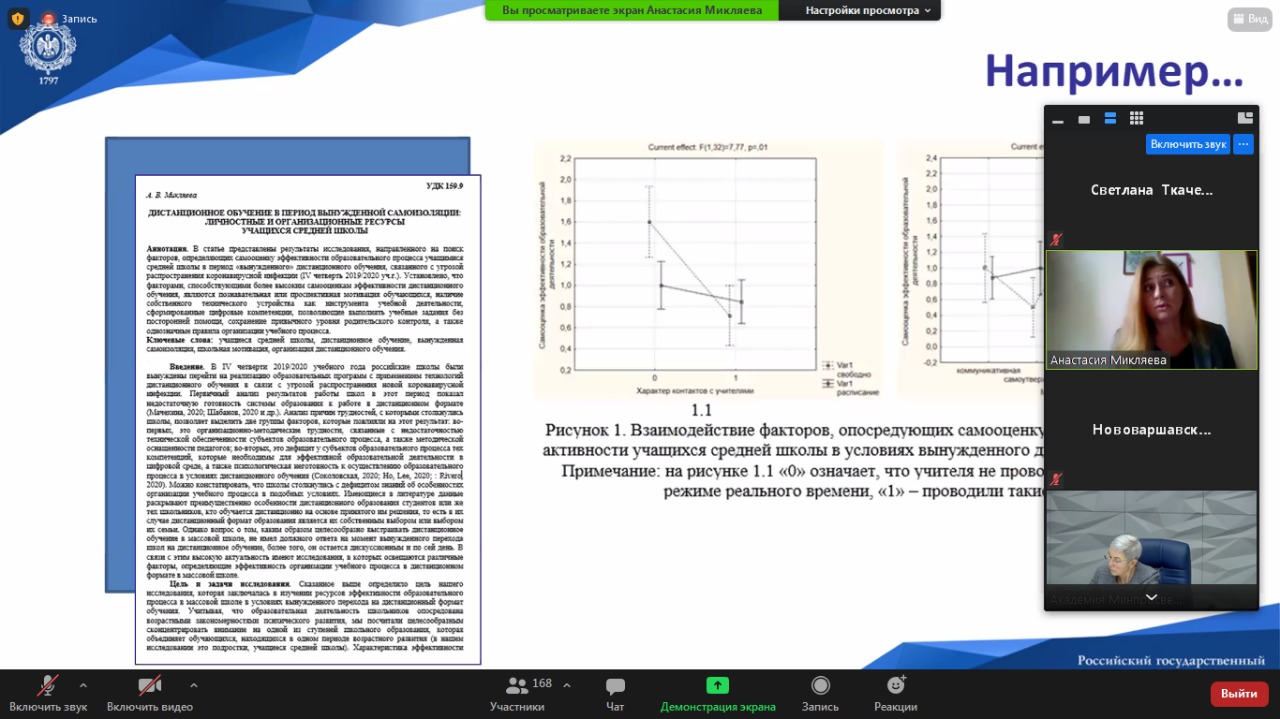Click the red recording indicator Запись

coord(70,18)
